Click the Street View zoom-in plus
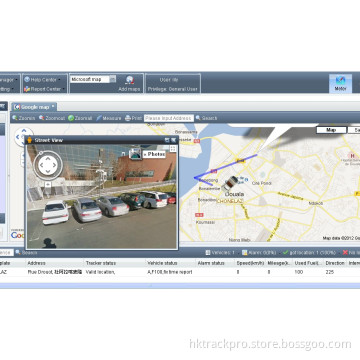360x360 pixels. pyautogui.click(x=48, y=184)
